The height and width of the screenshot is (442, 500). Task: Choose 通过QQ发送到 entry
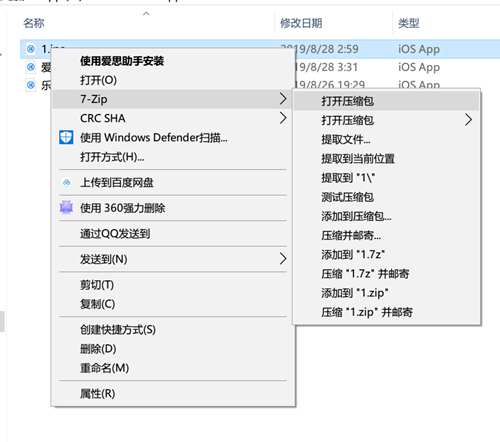tap(115, 234)
